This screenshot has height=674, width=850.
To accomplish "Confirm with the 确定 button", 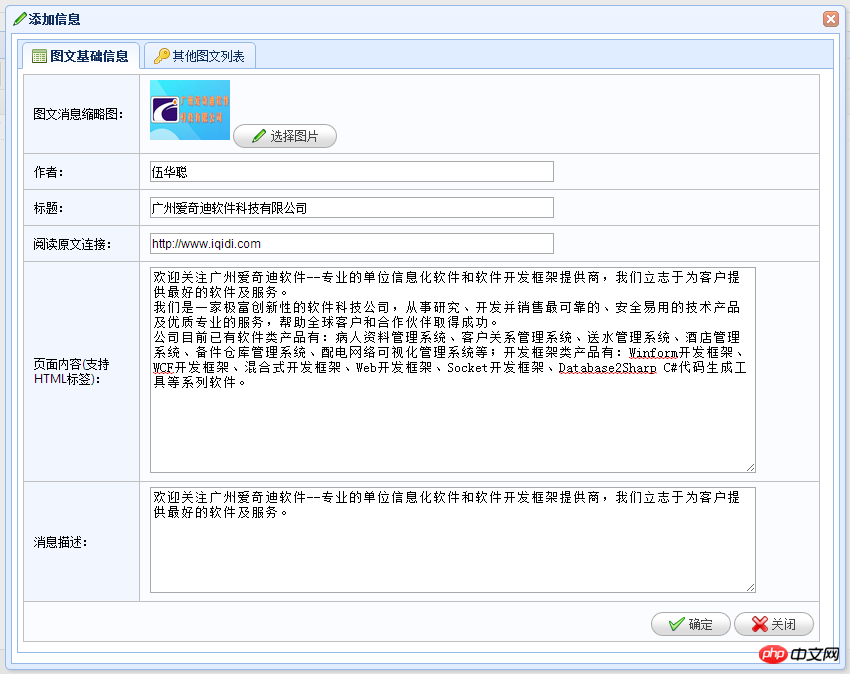I will click(691, 624).
